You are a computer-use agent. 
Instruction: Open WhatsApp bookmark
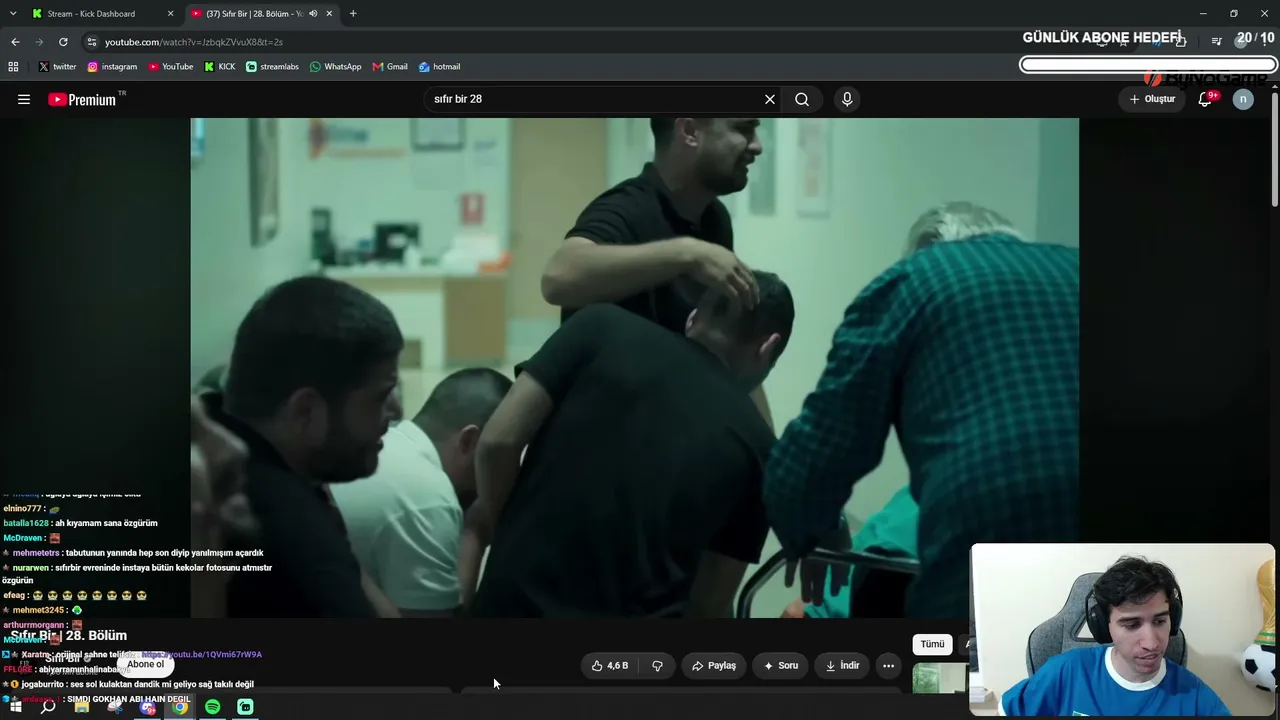pyautogui.click(x=335, y=67)
